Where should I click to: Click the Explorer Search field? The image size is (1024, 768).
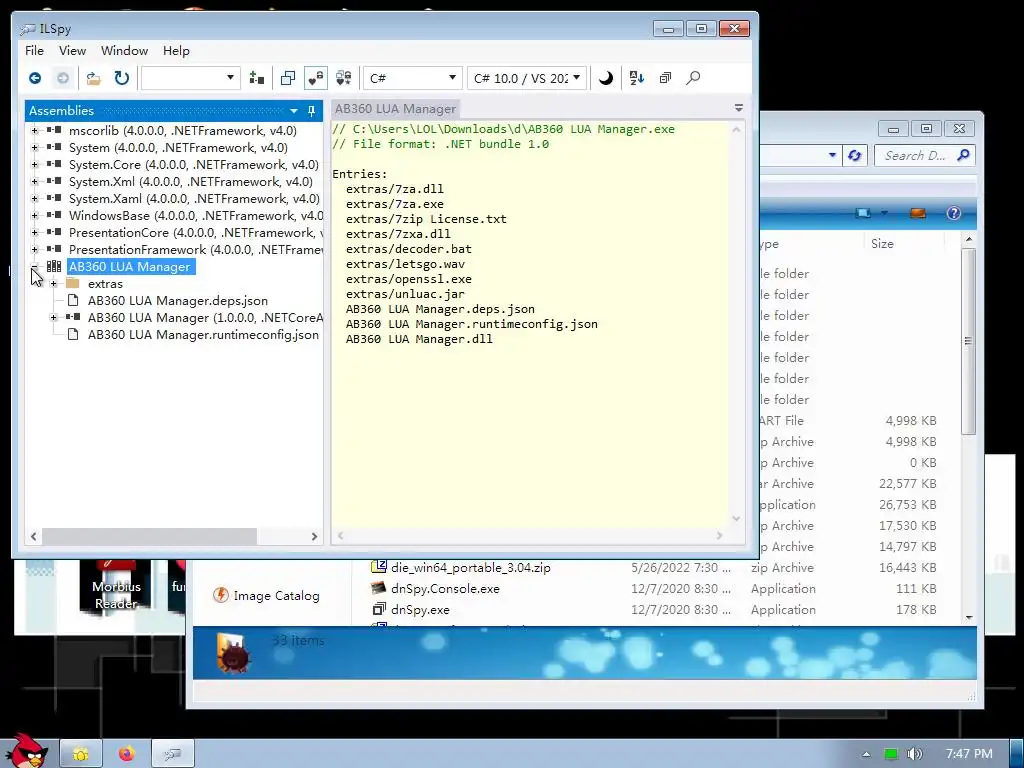[x=924, y=155]
